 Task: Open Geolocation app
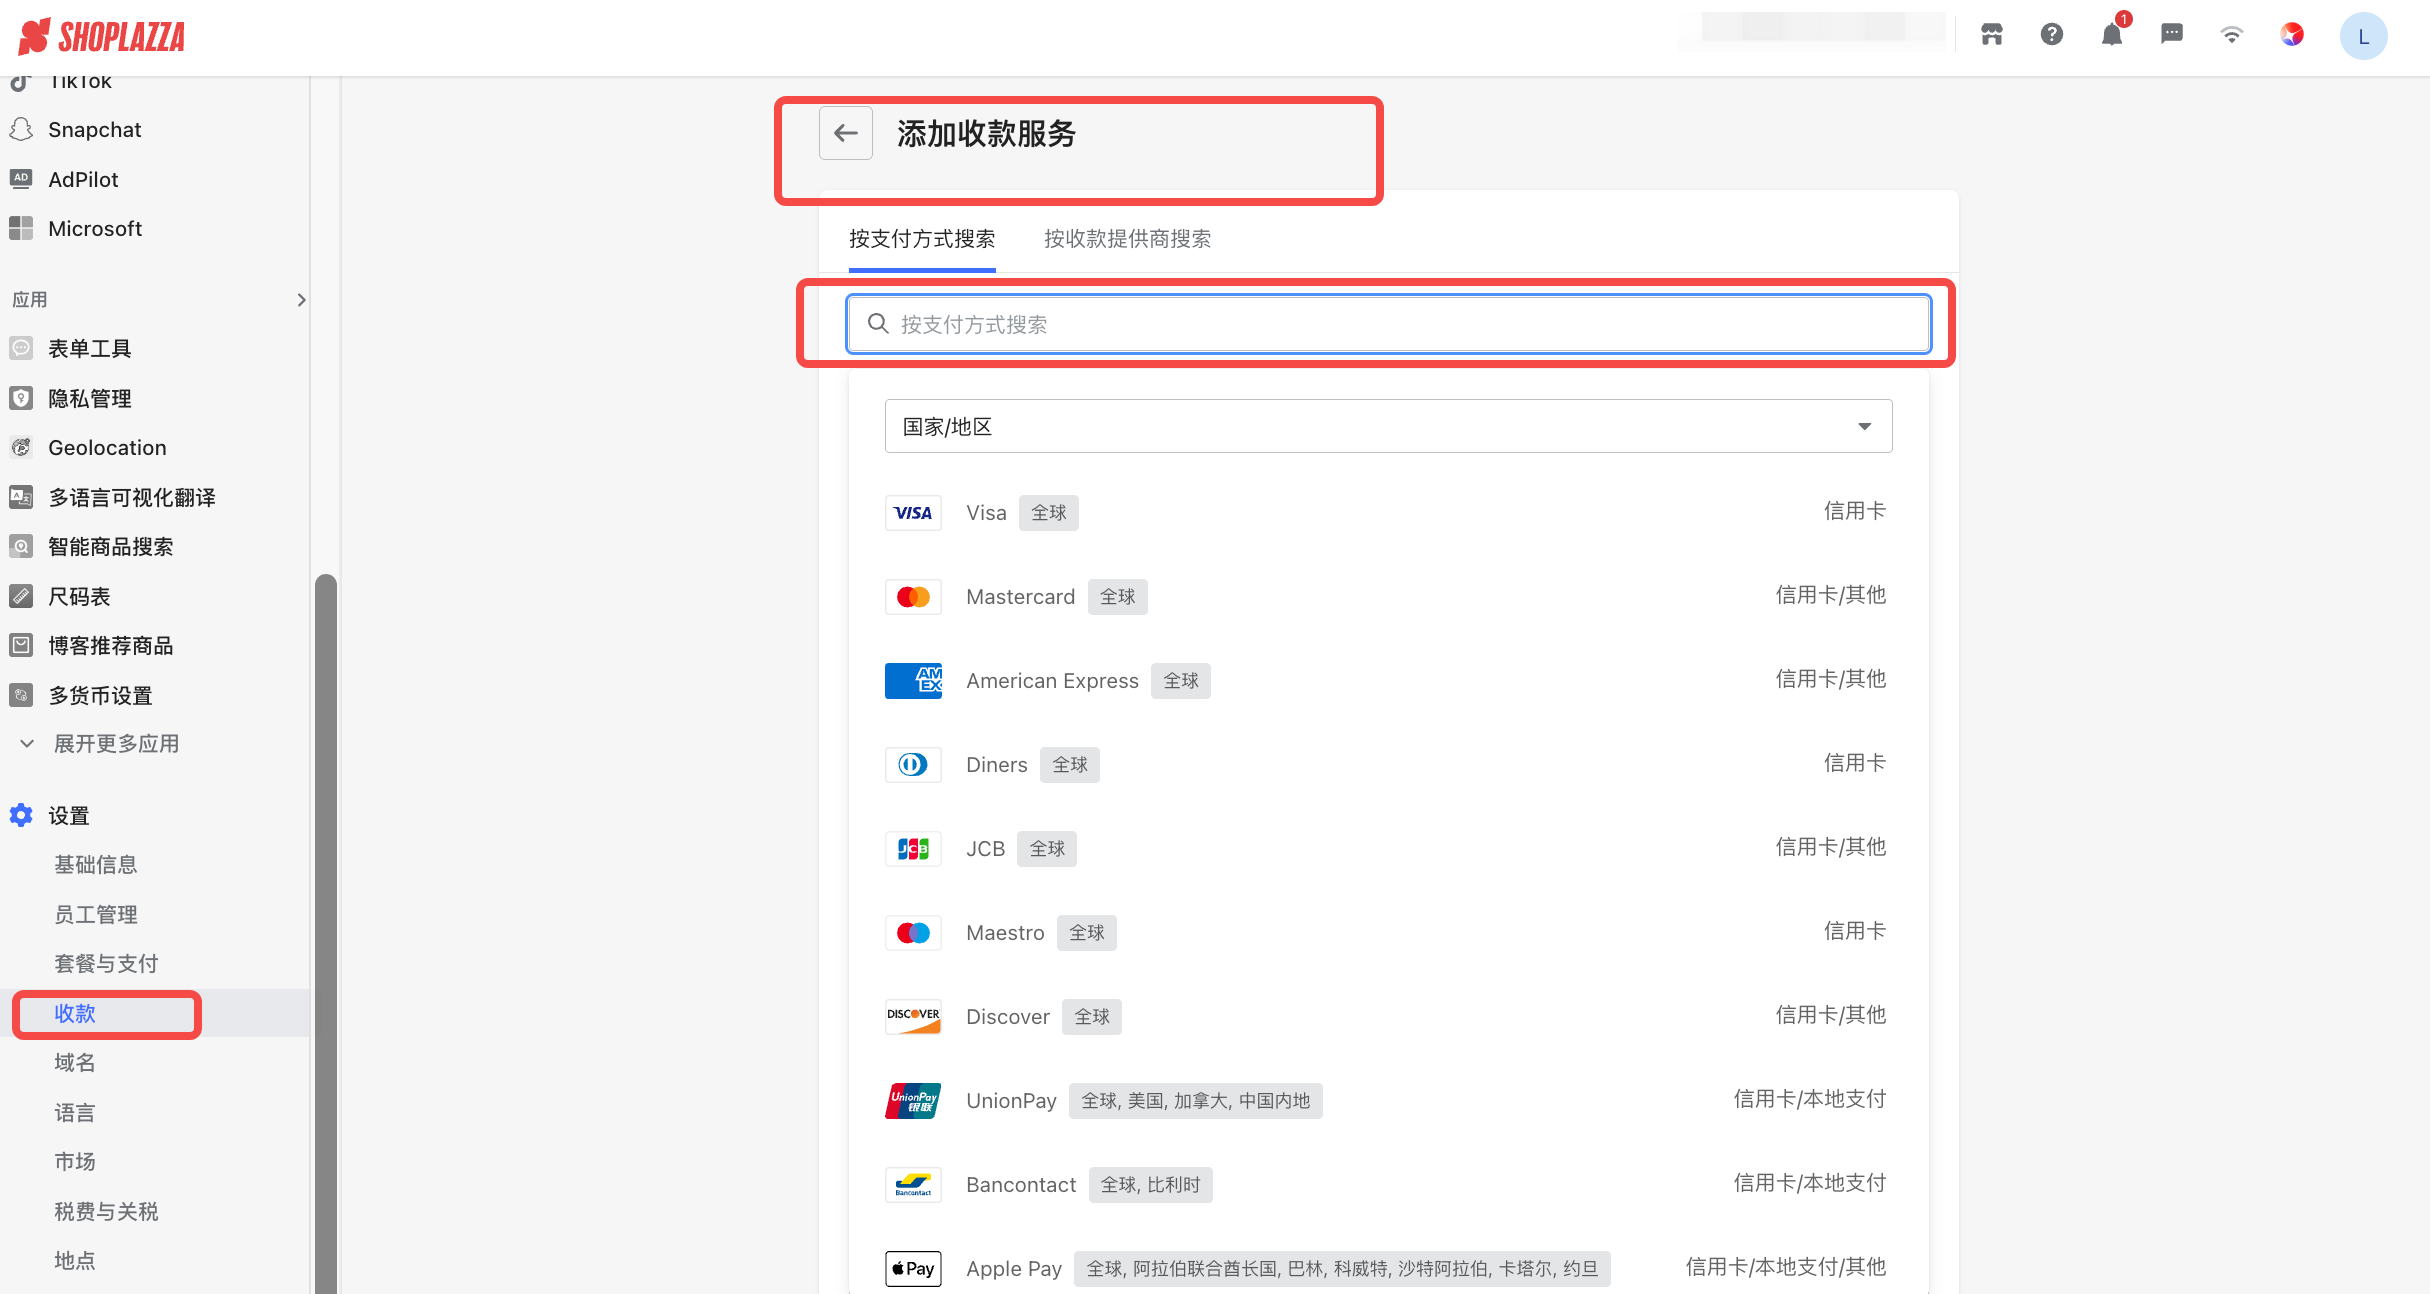click(x=107, y=448)
